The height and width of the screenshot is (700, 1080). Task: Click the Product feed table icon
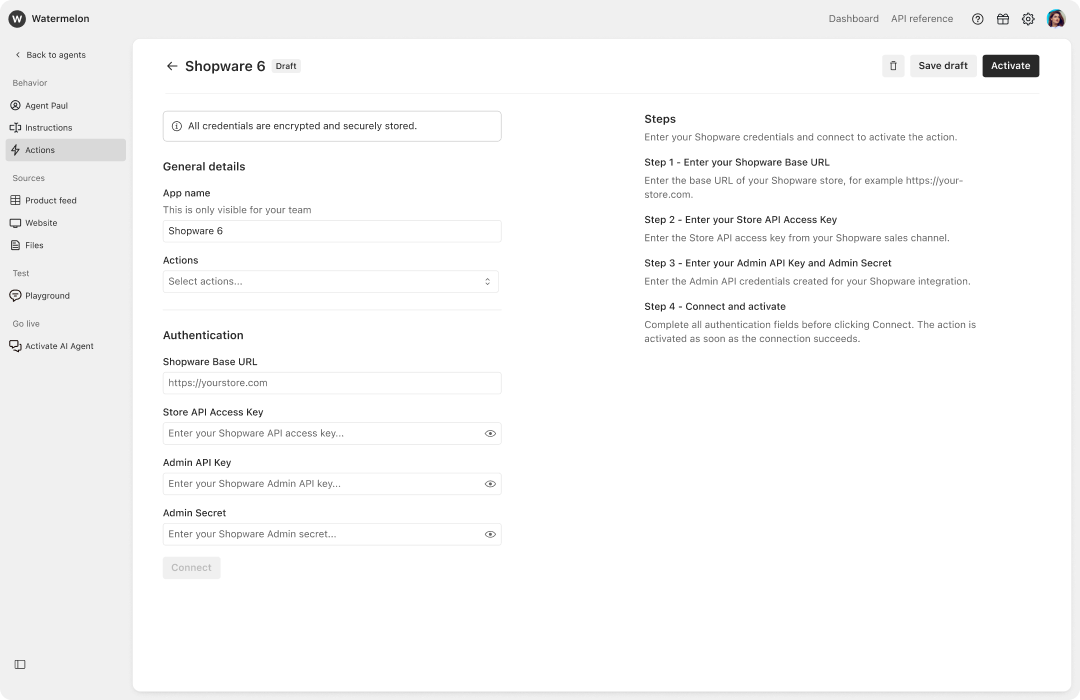[16, 200]
